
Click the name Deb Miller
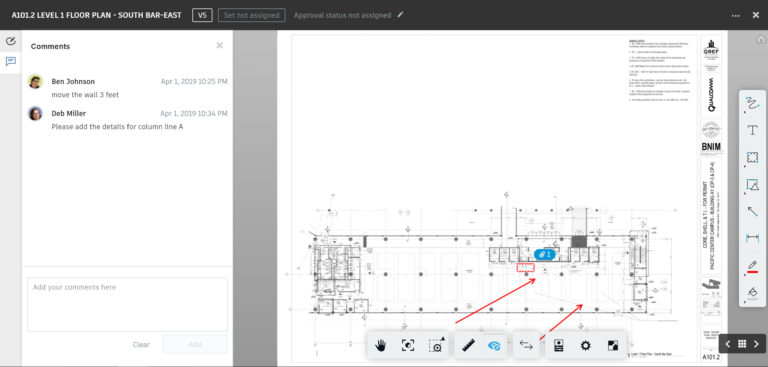(69, 114)
